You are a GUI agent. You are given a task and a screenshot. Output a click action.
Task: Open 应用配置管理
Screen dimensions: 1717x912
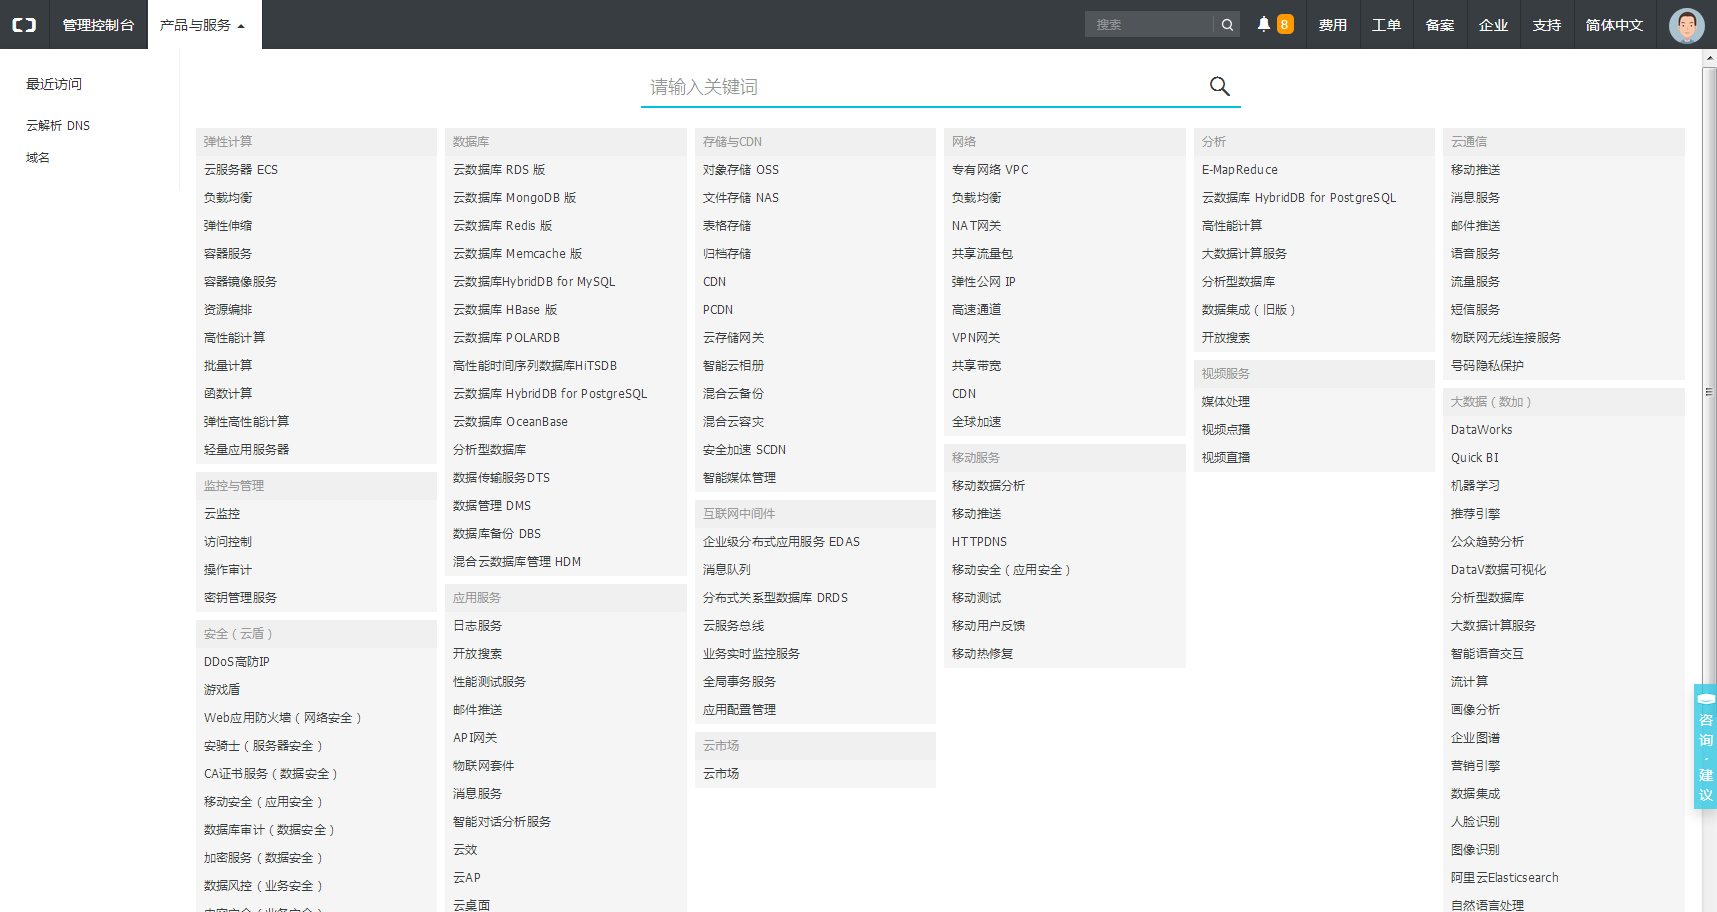pyautogui.click(x=739, y=710)
